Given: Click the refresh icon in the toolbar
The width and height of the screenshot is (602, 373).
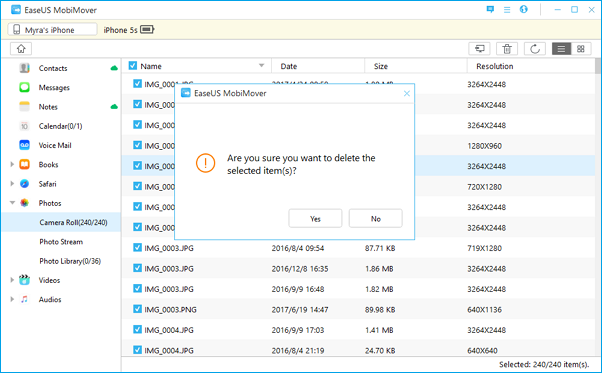Looking at the screenshot, I should pyautogui.click(x=535, y=49).
